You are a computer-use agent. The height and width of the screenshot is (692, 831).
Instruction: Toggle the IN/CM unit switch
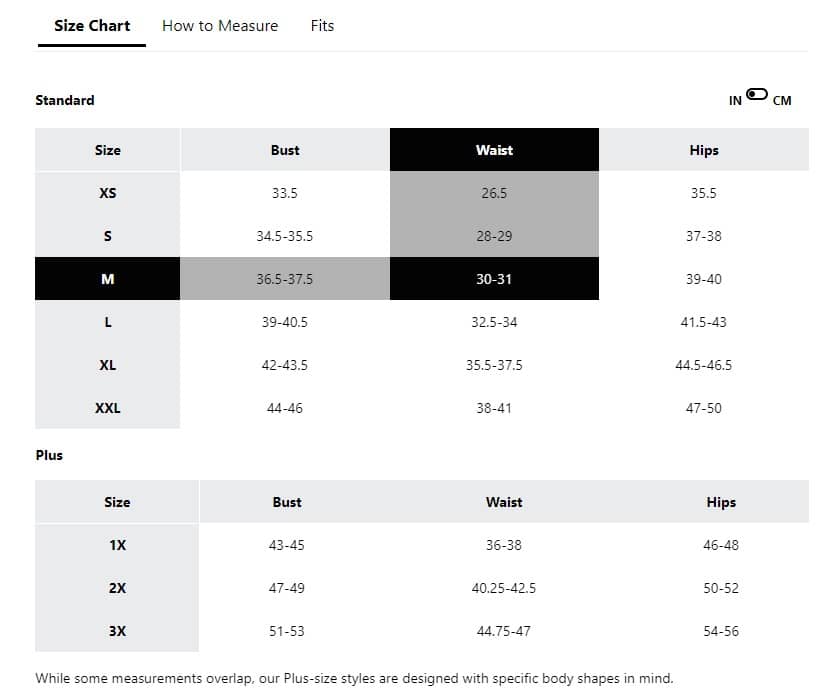[757, 95]
